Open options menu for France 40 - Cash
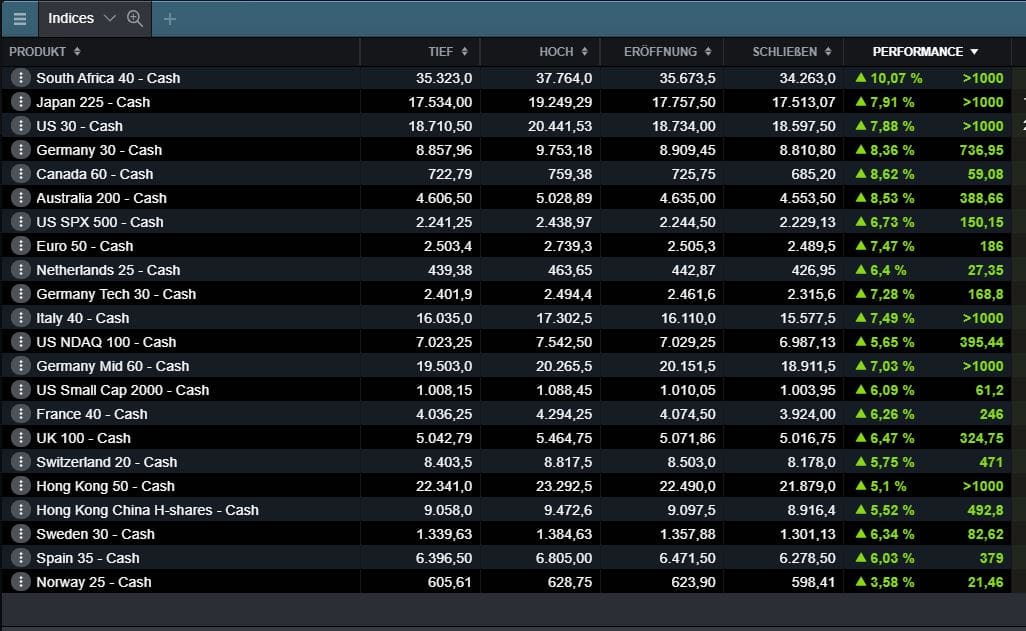 pos(20,414)
